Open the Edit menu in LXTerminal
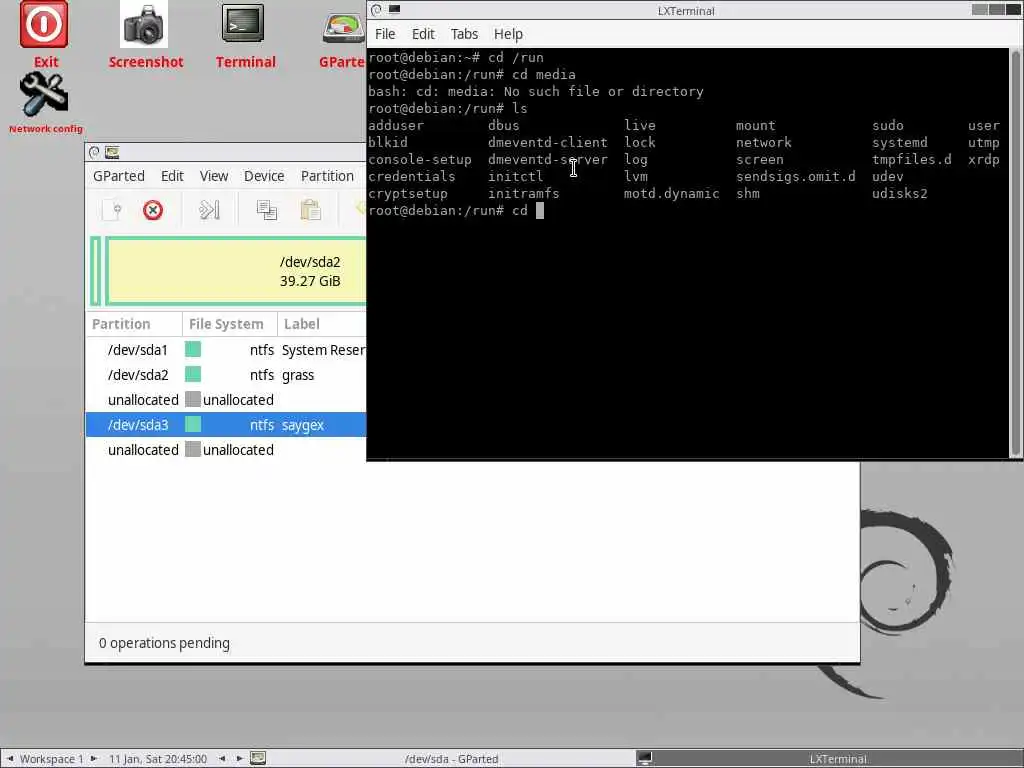The width and height of the screenshot is (1024, 768). [x=423, y=34]
